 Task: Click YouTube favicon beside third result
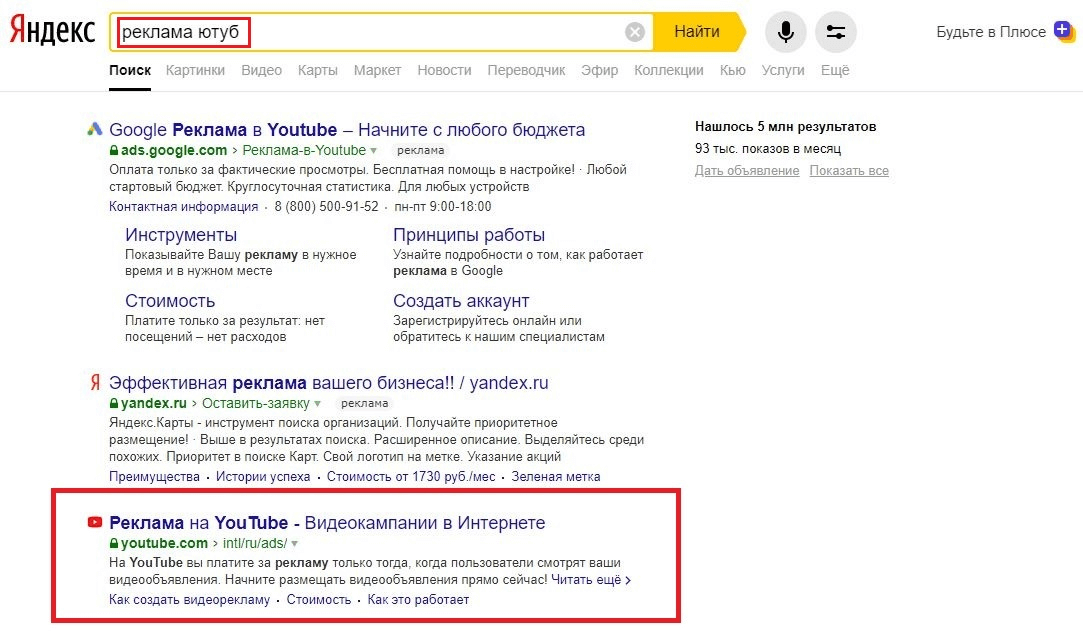[95, 522]
